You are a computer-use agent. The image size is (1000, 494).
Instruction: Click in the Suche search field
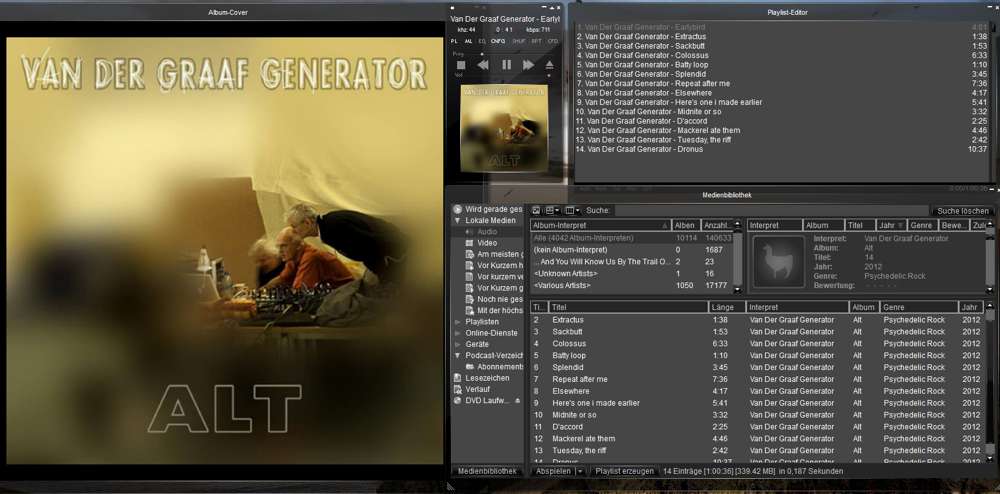point(770,211)
